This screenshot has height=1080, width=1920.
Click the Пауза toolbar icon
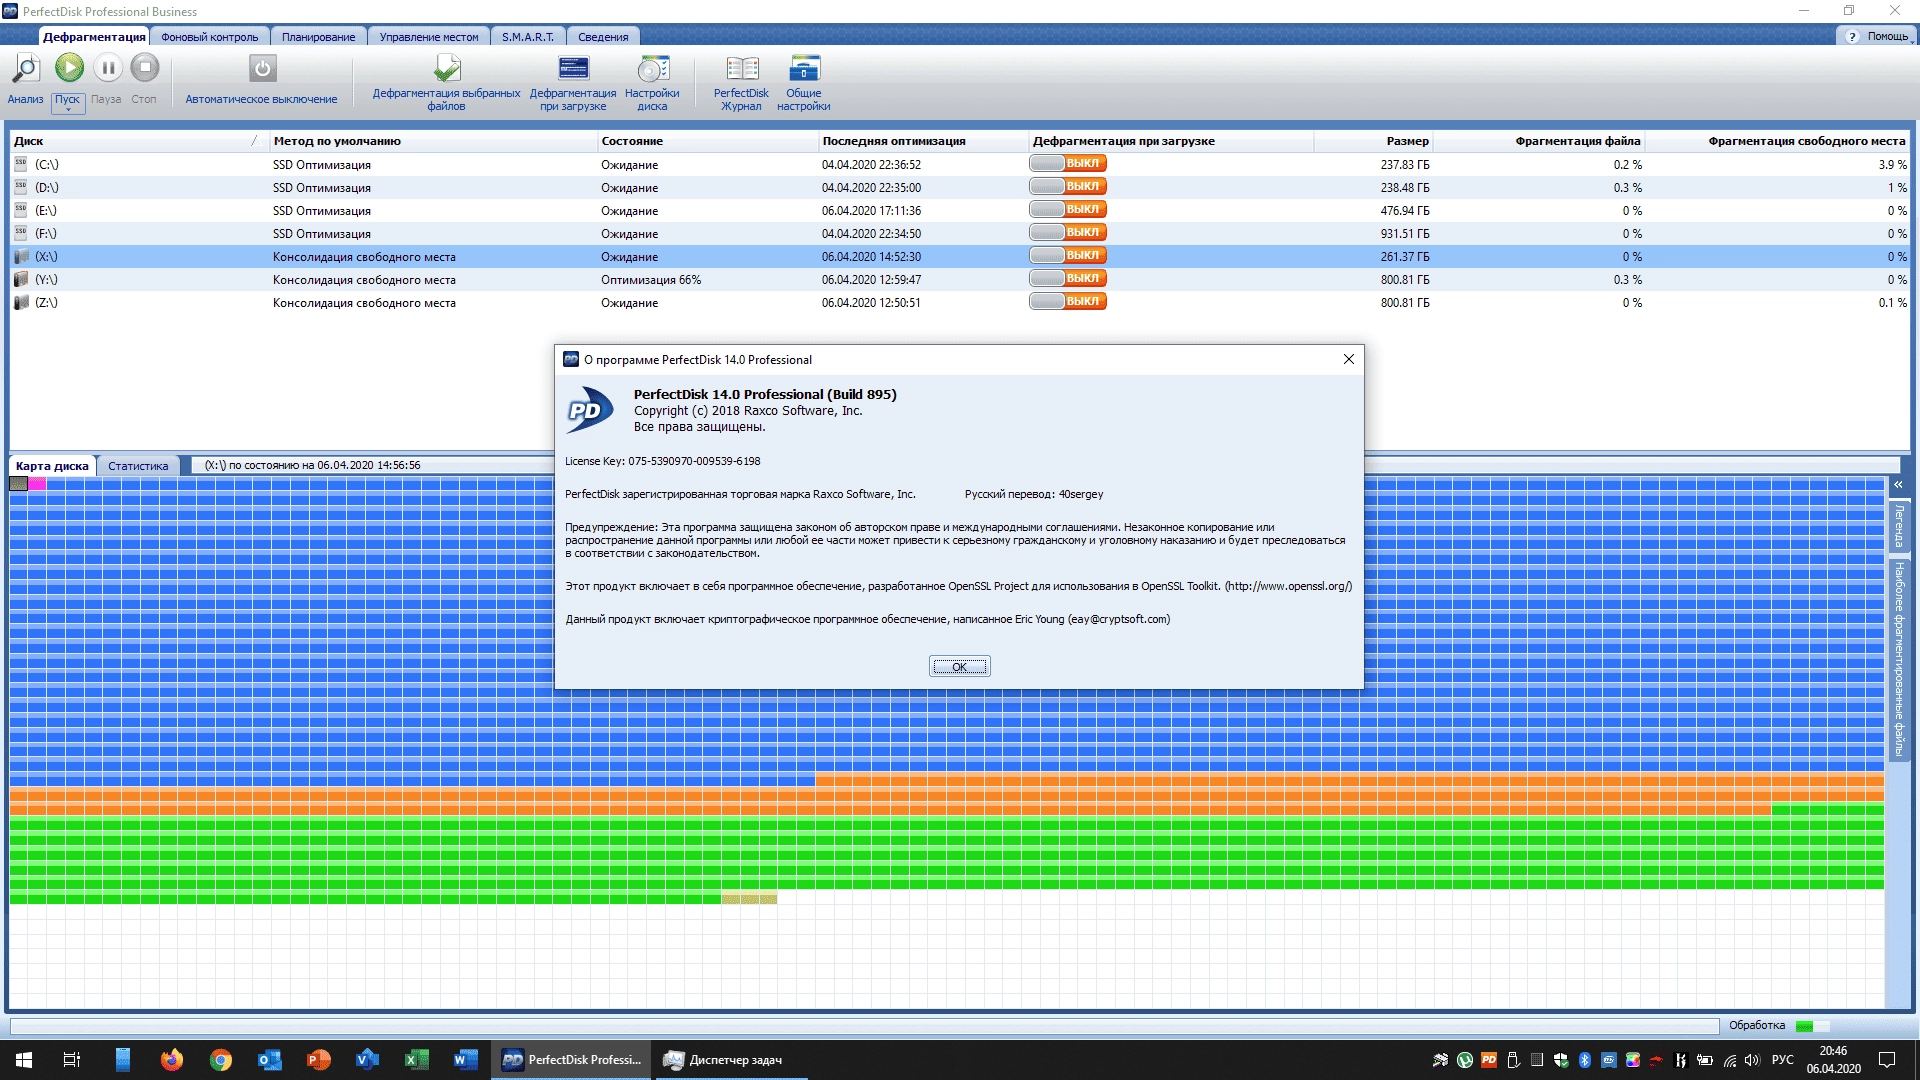tap(107, 68)
